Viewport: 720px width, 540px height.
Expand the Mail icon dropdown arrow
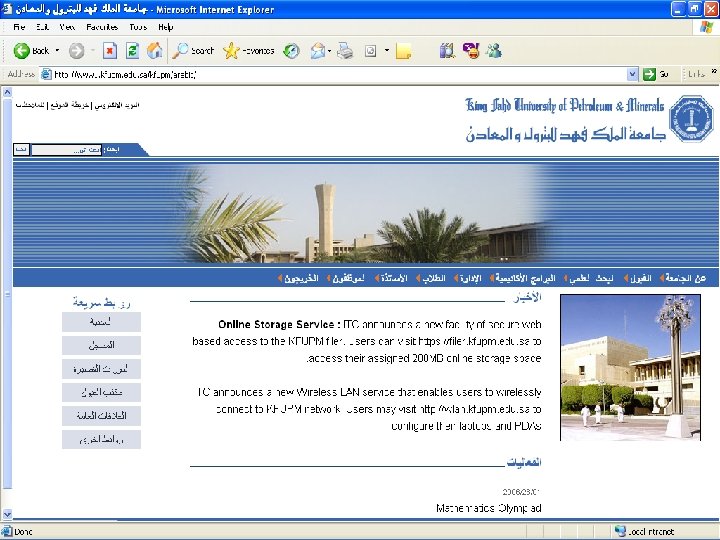click(x=330, y=51)
